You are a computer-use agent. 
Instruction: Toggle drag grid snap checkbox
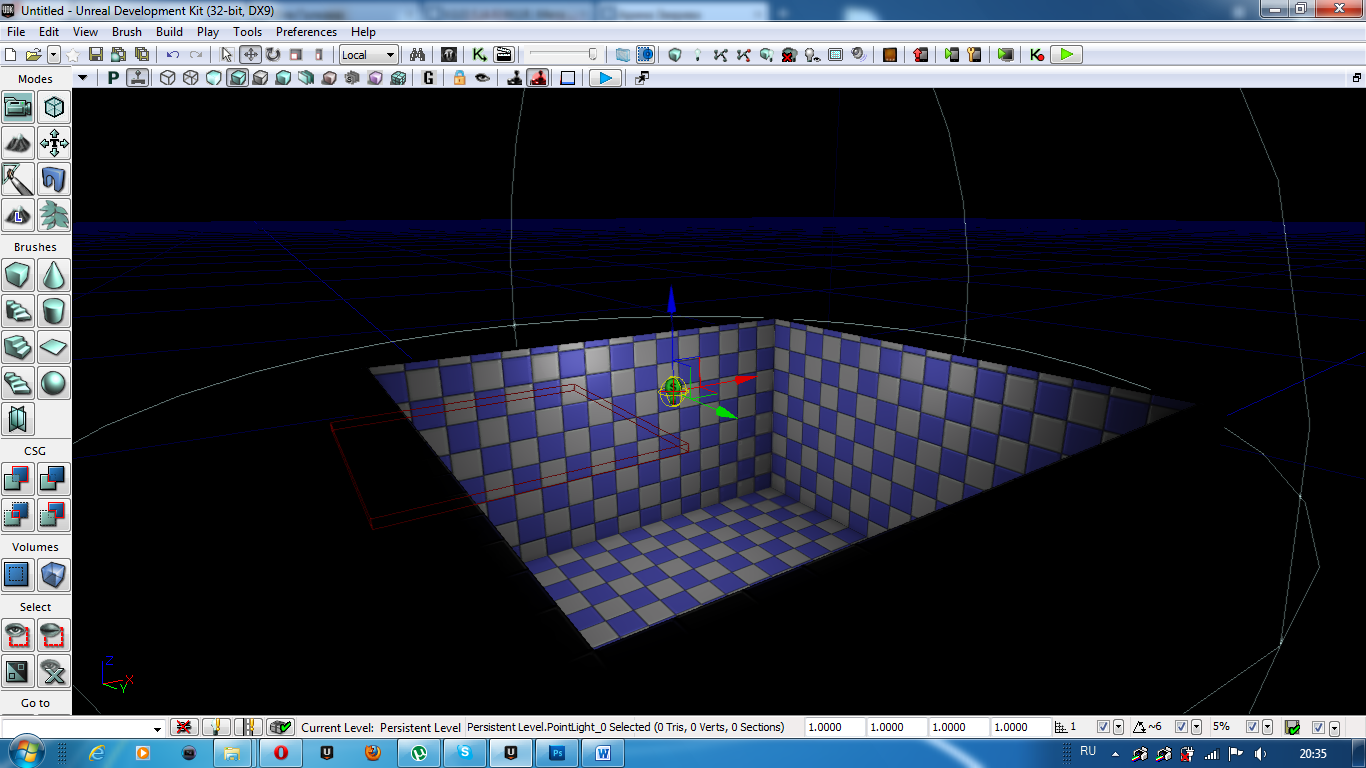[1103, 727]
